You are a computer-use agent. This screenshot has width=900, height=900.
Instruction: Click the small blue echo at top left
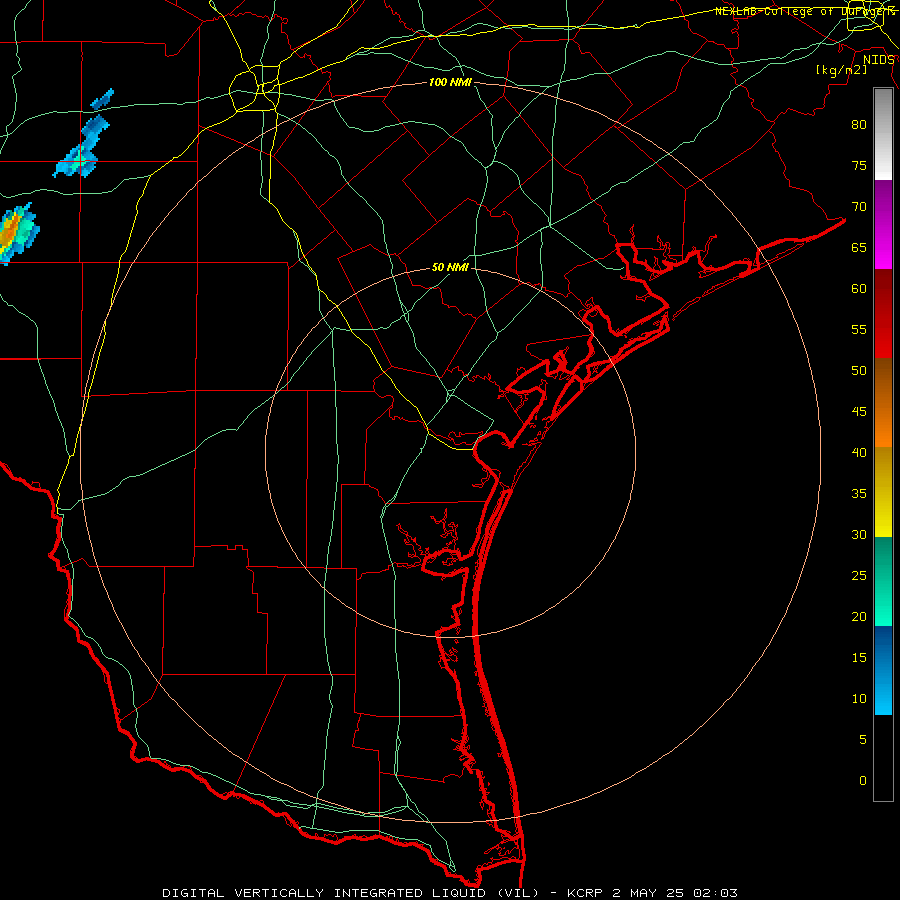[x=102, y=99]
